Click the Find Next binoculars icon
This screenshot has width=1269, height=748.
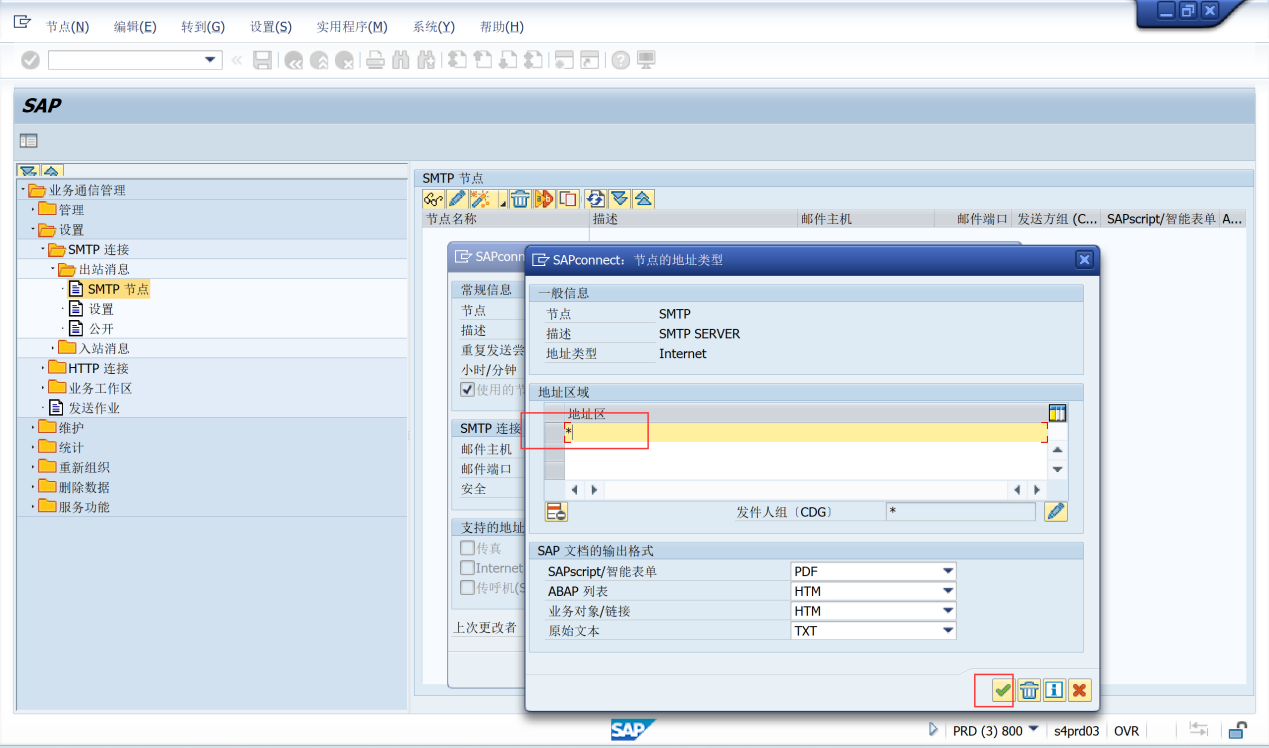(x=426, y=60)
